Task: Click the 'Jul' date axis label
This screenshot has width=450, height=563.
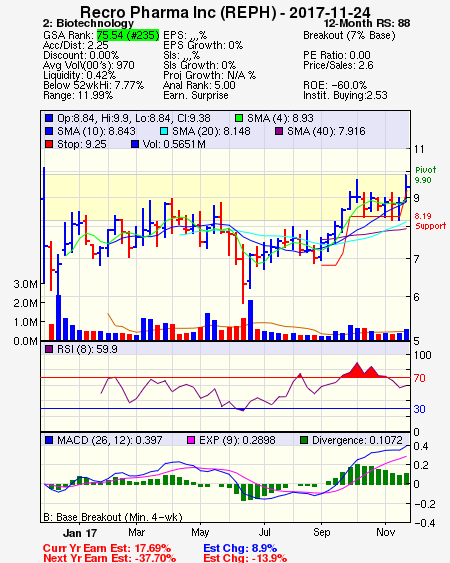Action: pos(264,532)
